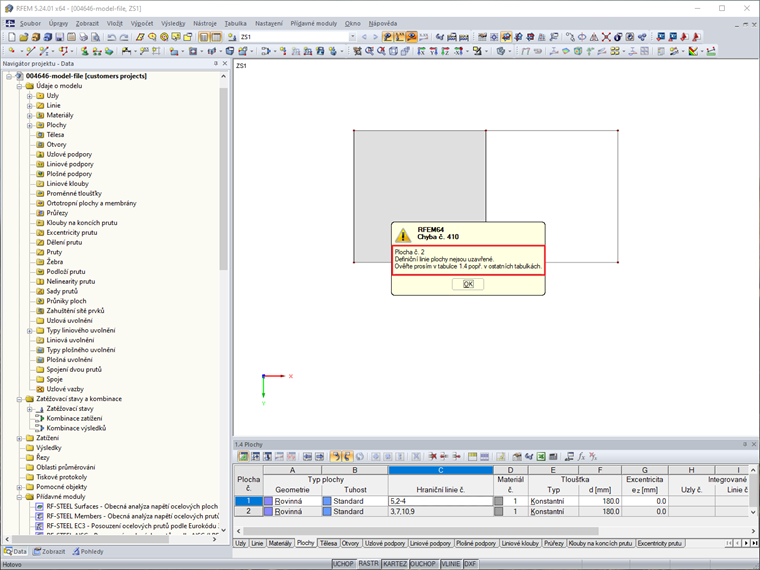Toggle VLINIE in status bar
This screenshot has width=760, height=570.
point(451,564)
